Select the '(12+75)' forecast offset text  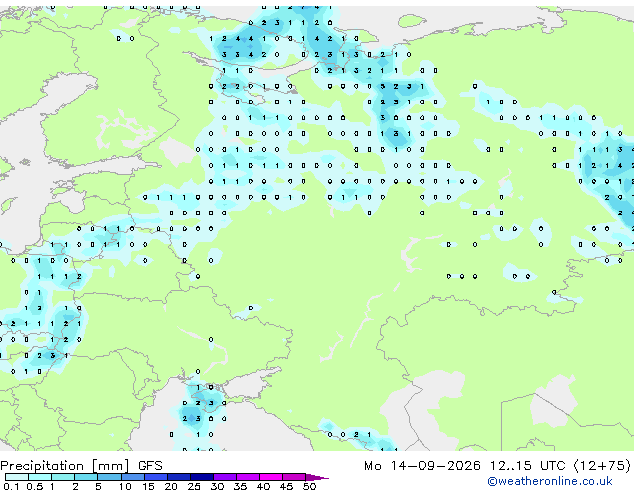point(602,466)
